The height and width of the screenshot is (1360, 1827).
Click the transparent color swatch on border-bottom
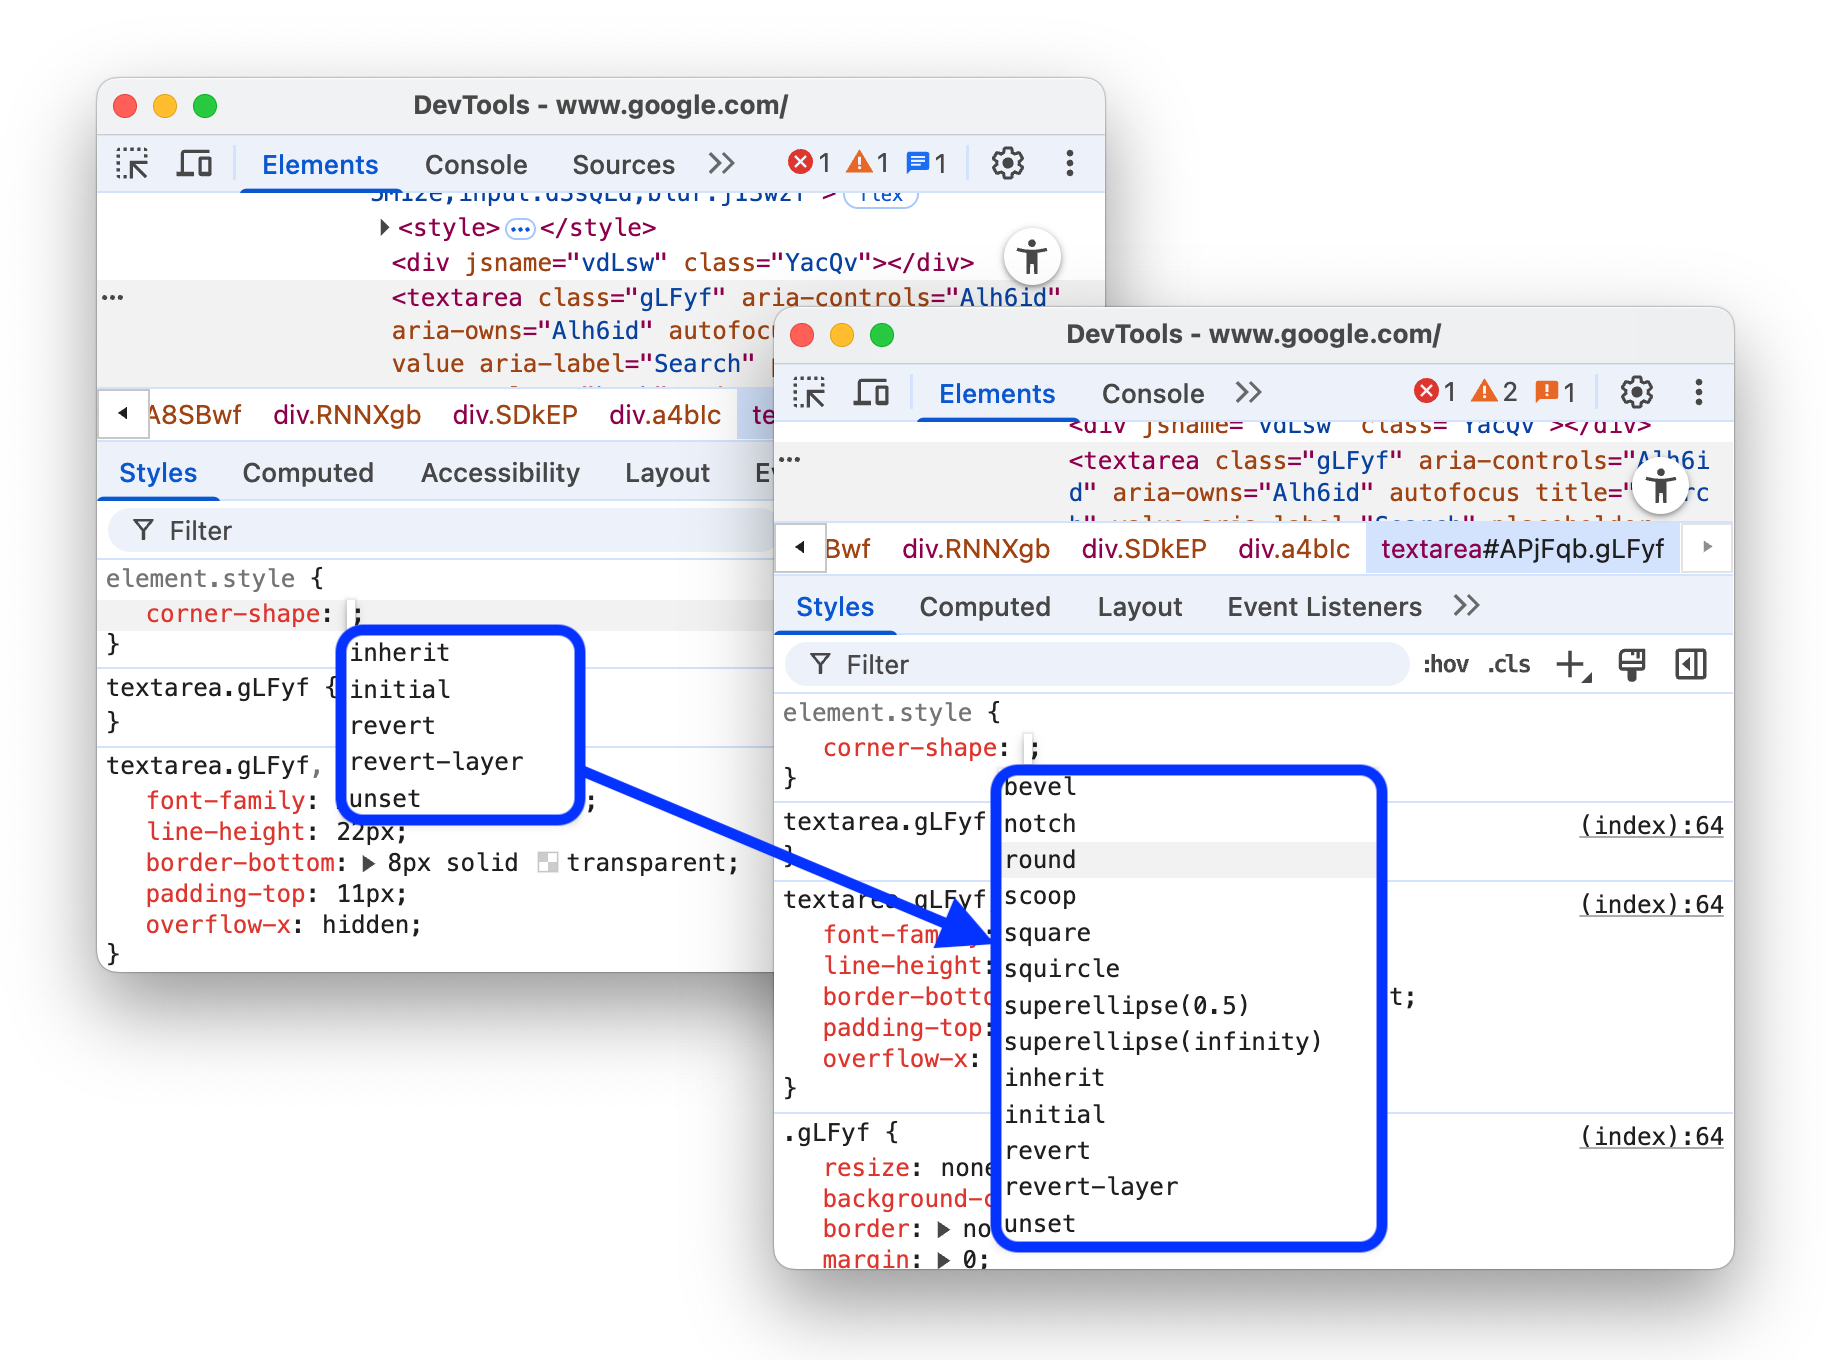[547, 862]
